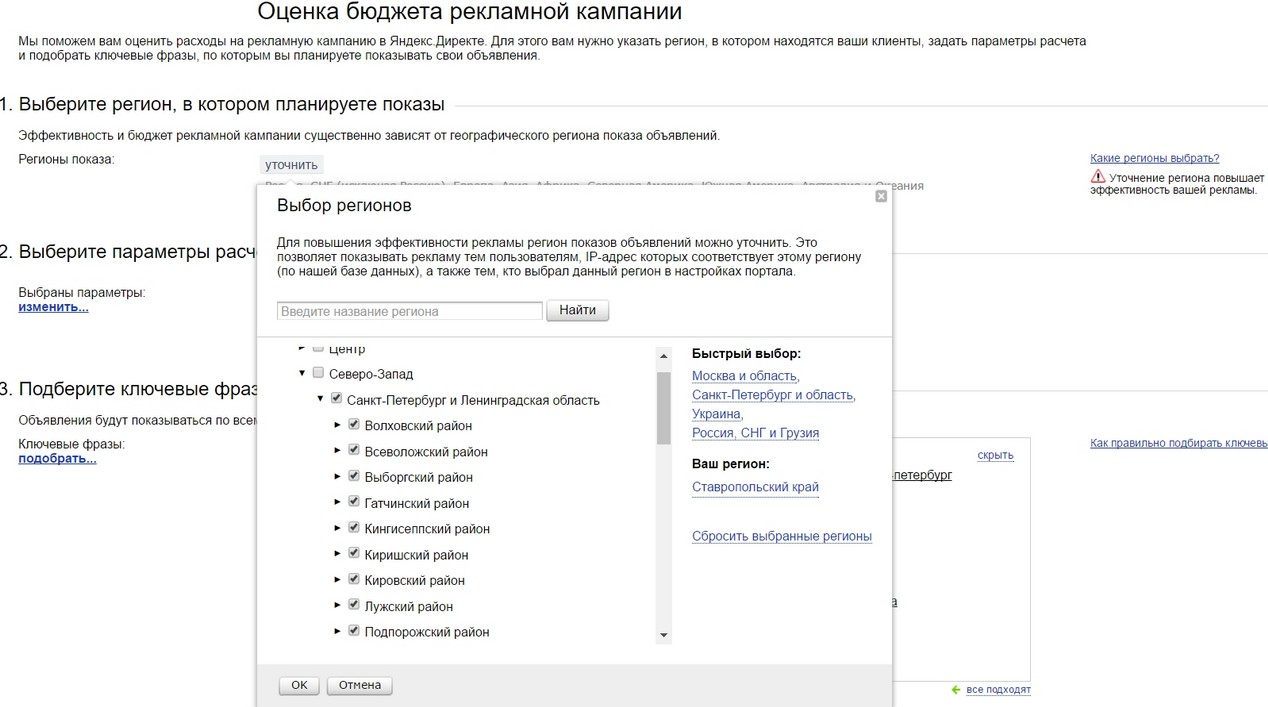Choose Санкт-Петербург и область quick link
Image resolution: width=1268 pixels, height=707 pixels.
pos(772,395)
